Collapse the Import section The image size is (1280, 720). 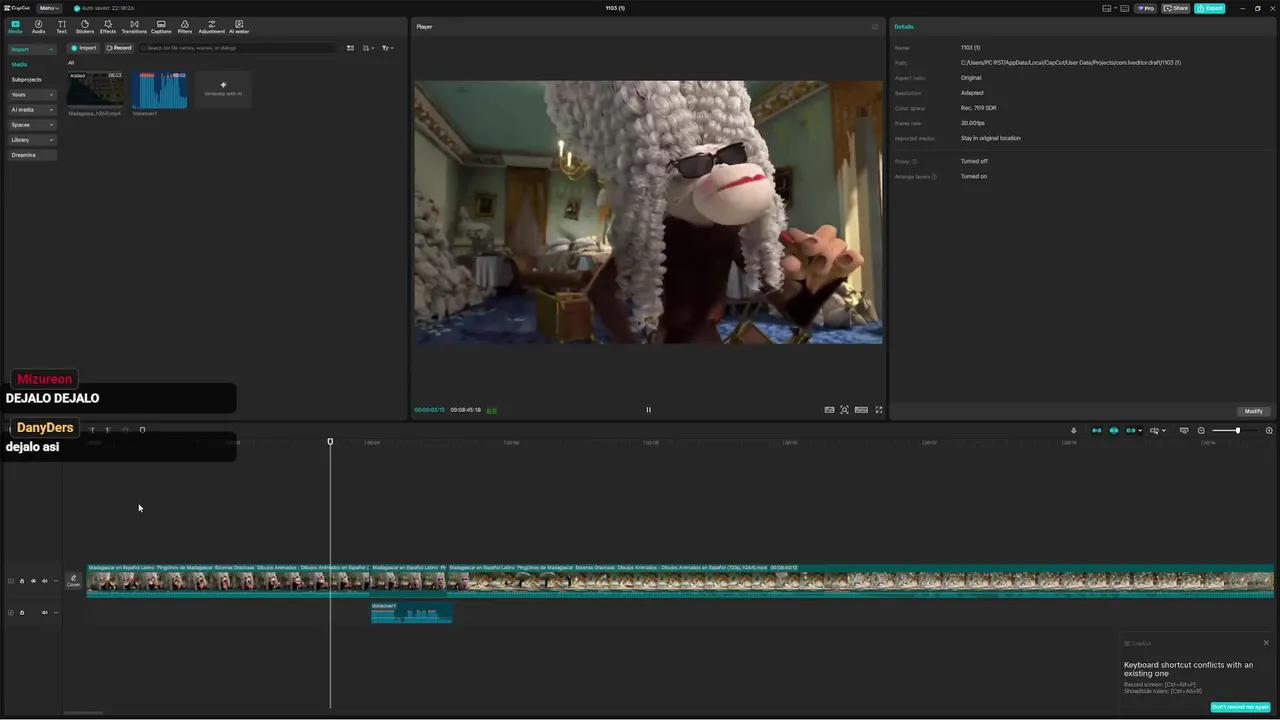(32, 49)
